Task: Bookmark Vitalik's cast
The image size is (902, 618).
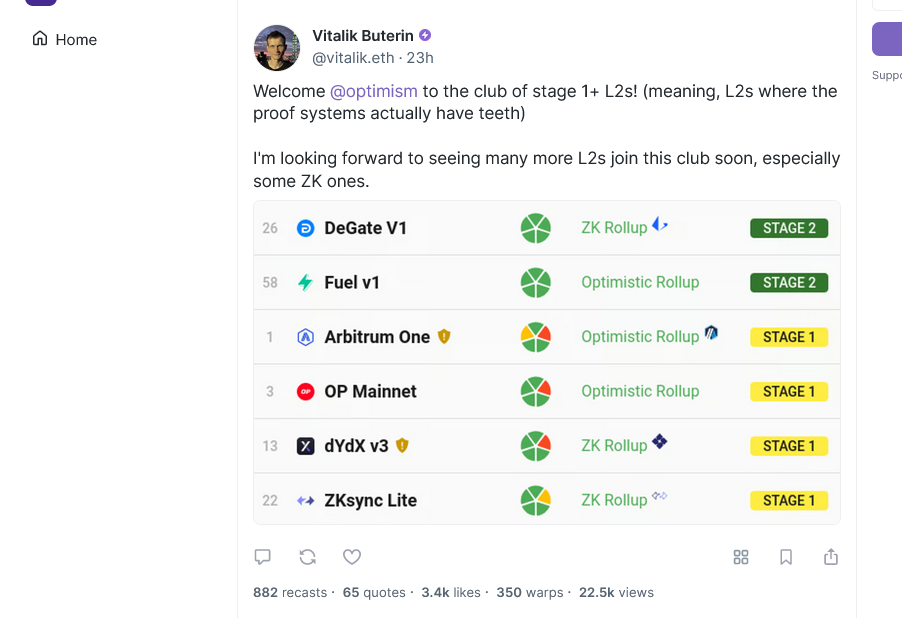Action: pyautogui.click(x=786, y=557)
